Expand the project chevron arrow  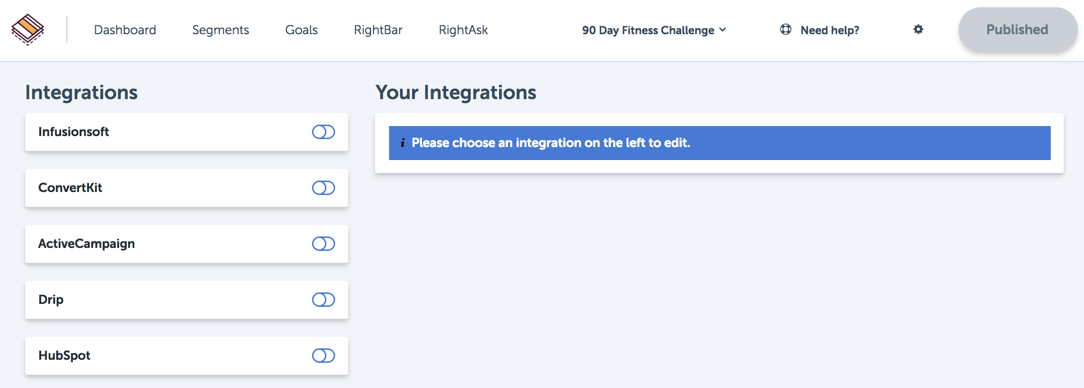pos(722,30)
